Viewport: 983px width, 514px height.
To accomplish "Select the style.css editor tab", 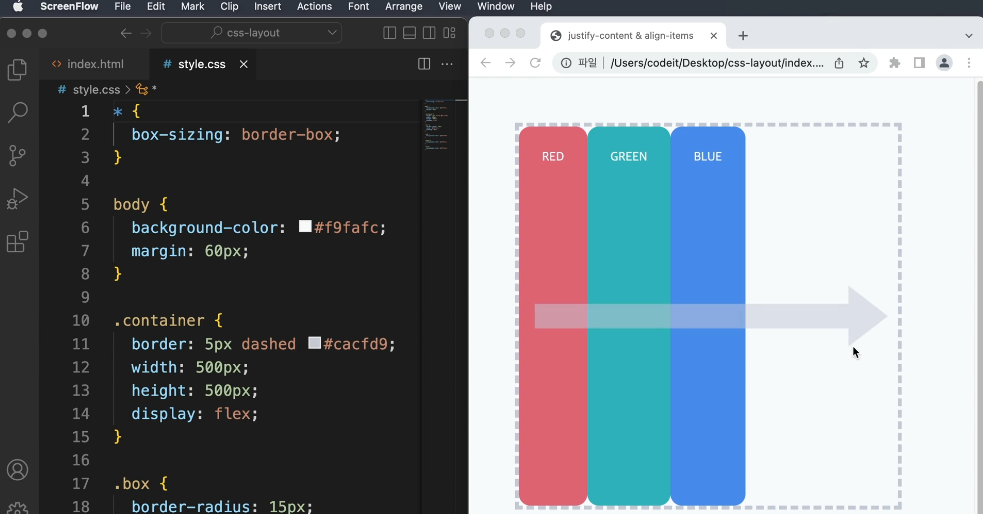I will (203, 64).
